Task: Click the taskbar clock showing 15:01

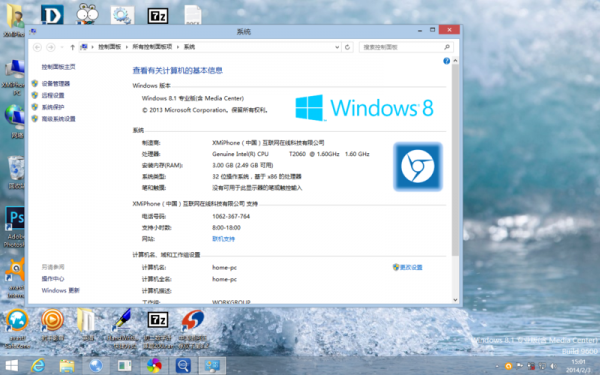Action: pos(578,366)
